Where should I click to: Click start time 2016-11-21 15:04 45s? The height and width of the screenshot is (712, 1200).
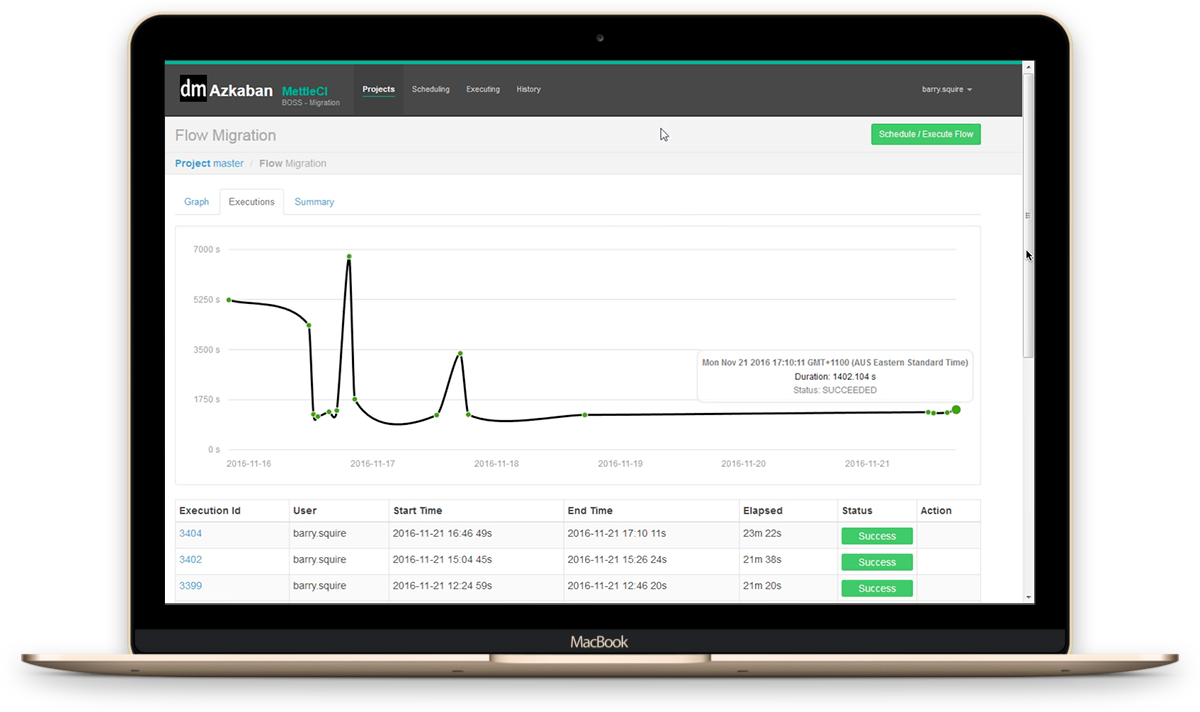click(x=442, y=560)
